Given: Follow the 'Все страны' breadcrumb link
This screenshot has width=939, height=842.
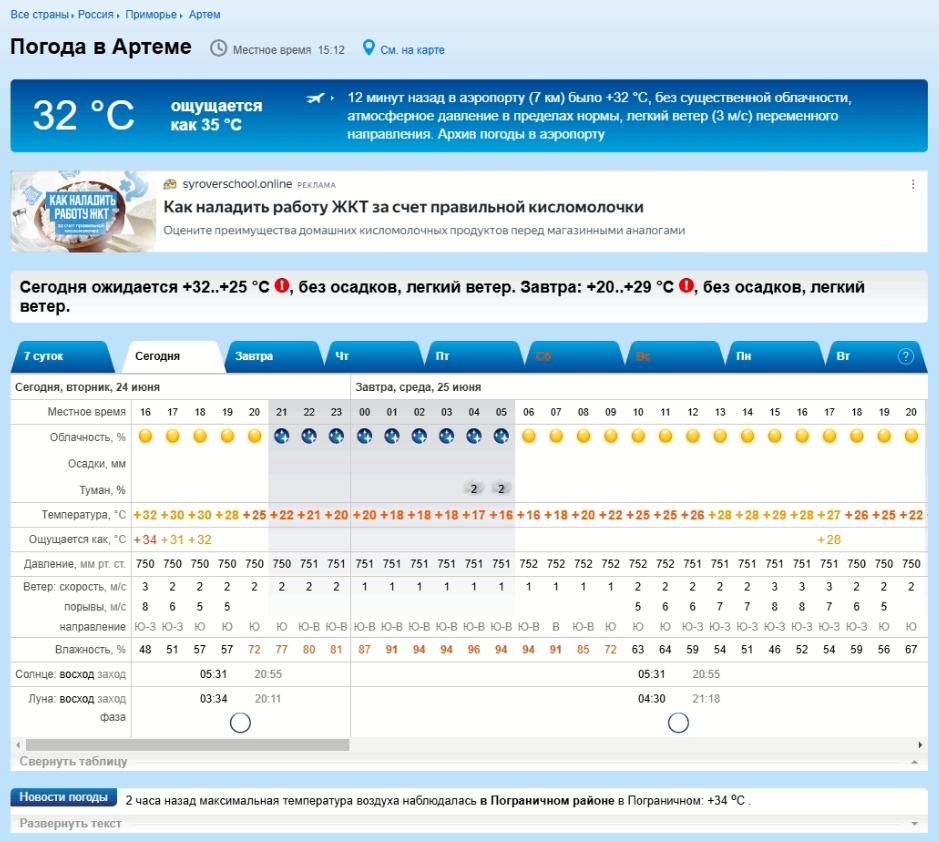Looking at the screenshot, I should (40, 14).
